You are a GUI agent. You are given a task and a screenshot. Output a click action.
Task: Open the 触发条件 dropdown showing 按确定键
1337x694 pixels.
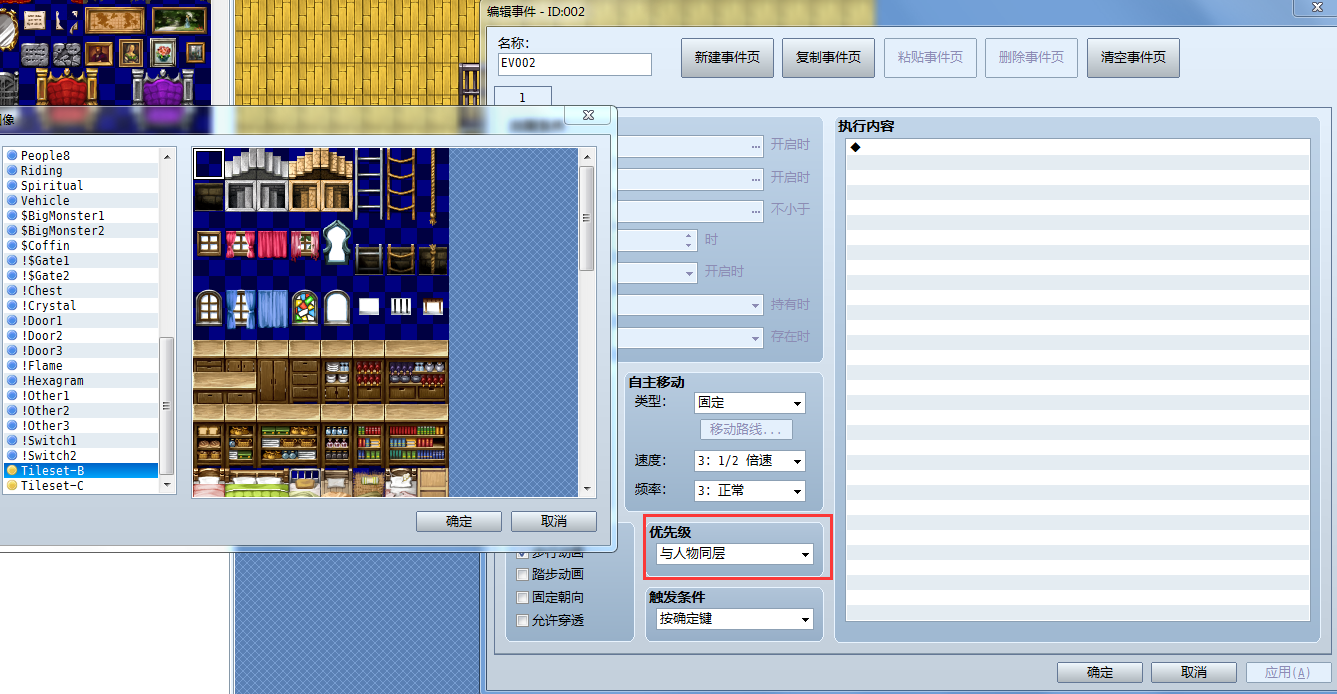(x=734, y=619)
